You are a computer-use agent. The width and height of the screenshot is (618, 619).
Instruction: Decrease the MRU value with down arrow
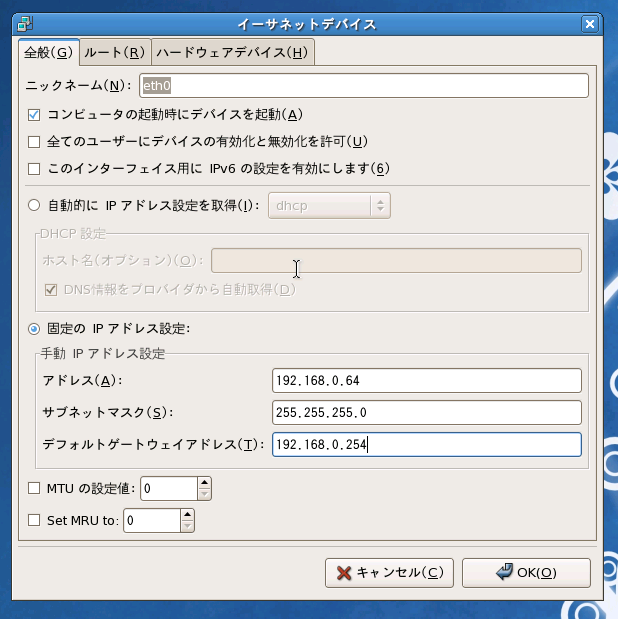pos(188,526)
